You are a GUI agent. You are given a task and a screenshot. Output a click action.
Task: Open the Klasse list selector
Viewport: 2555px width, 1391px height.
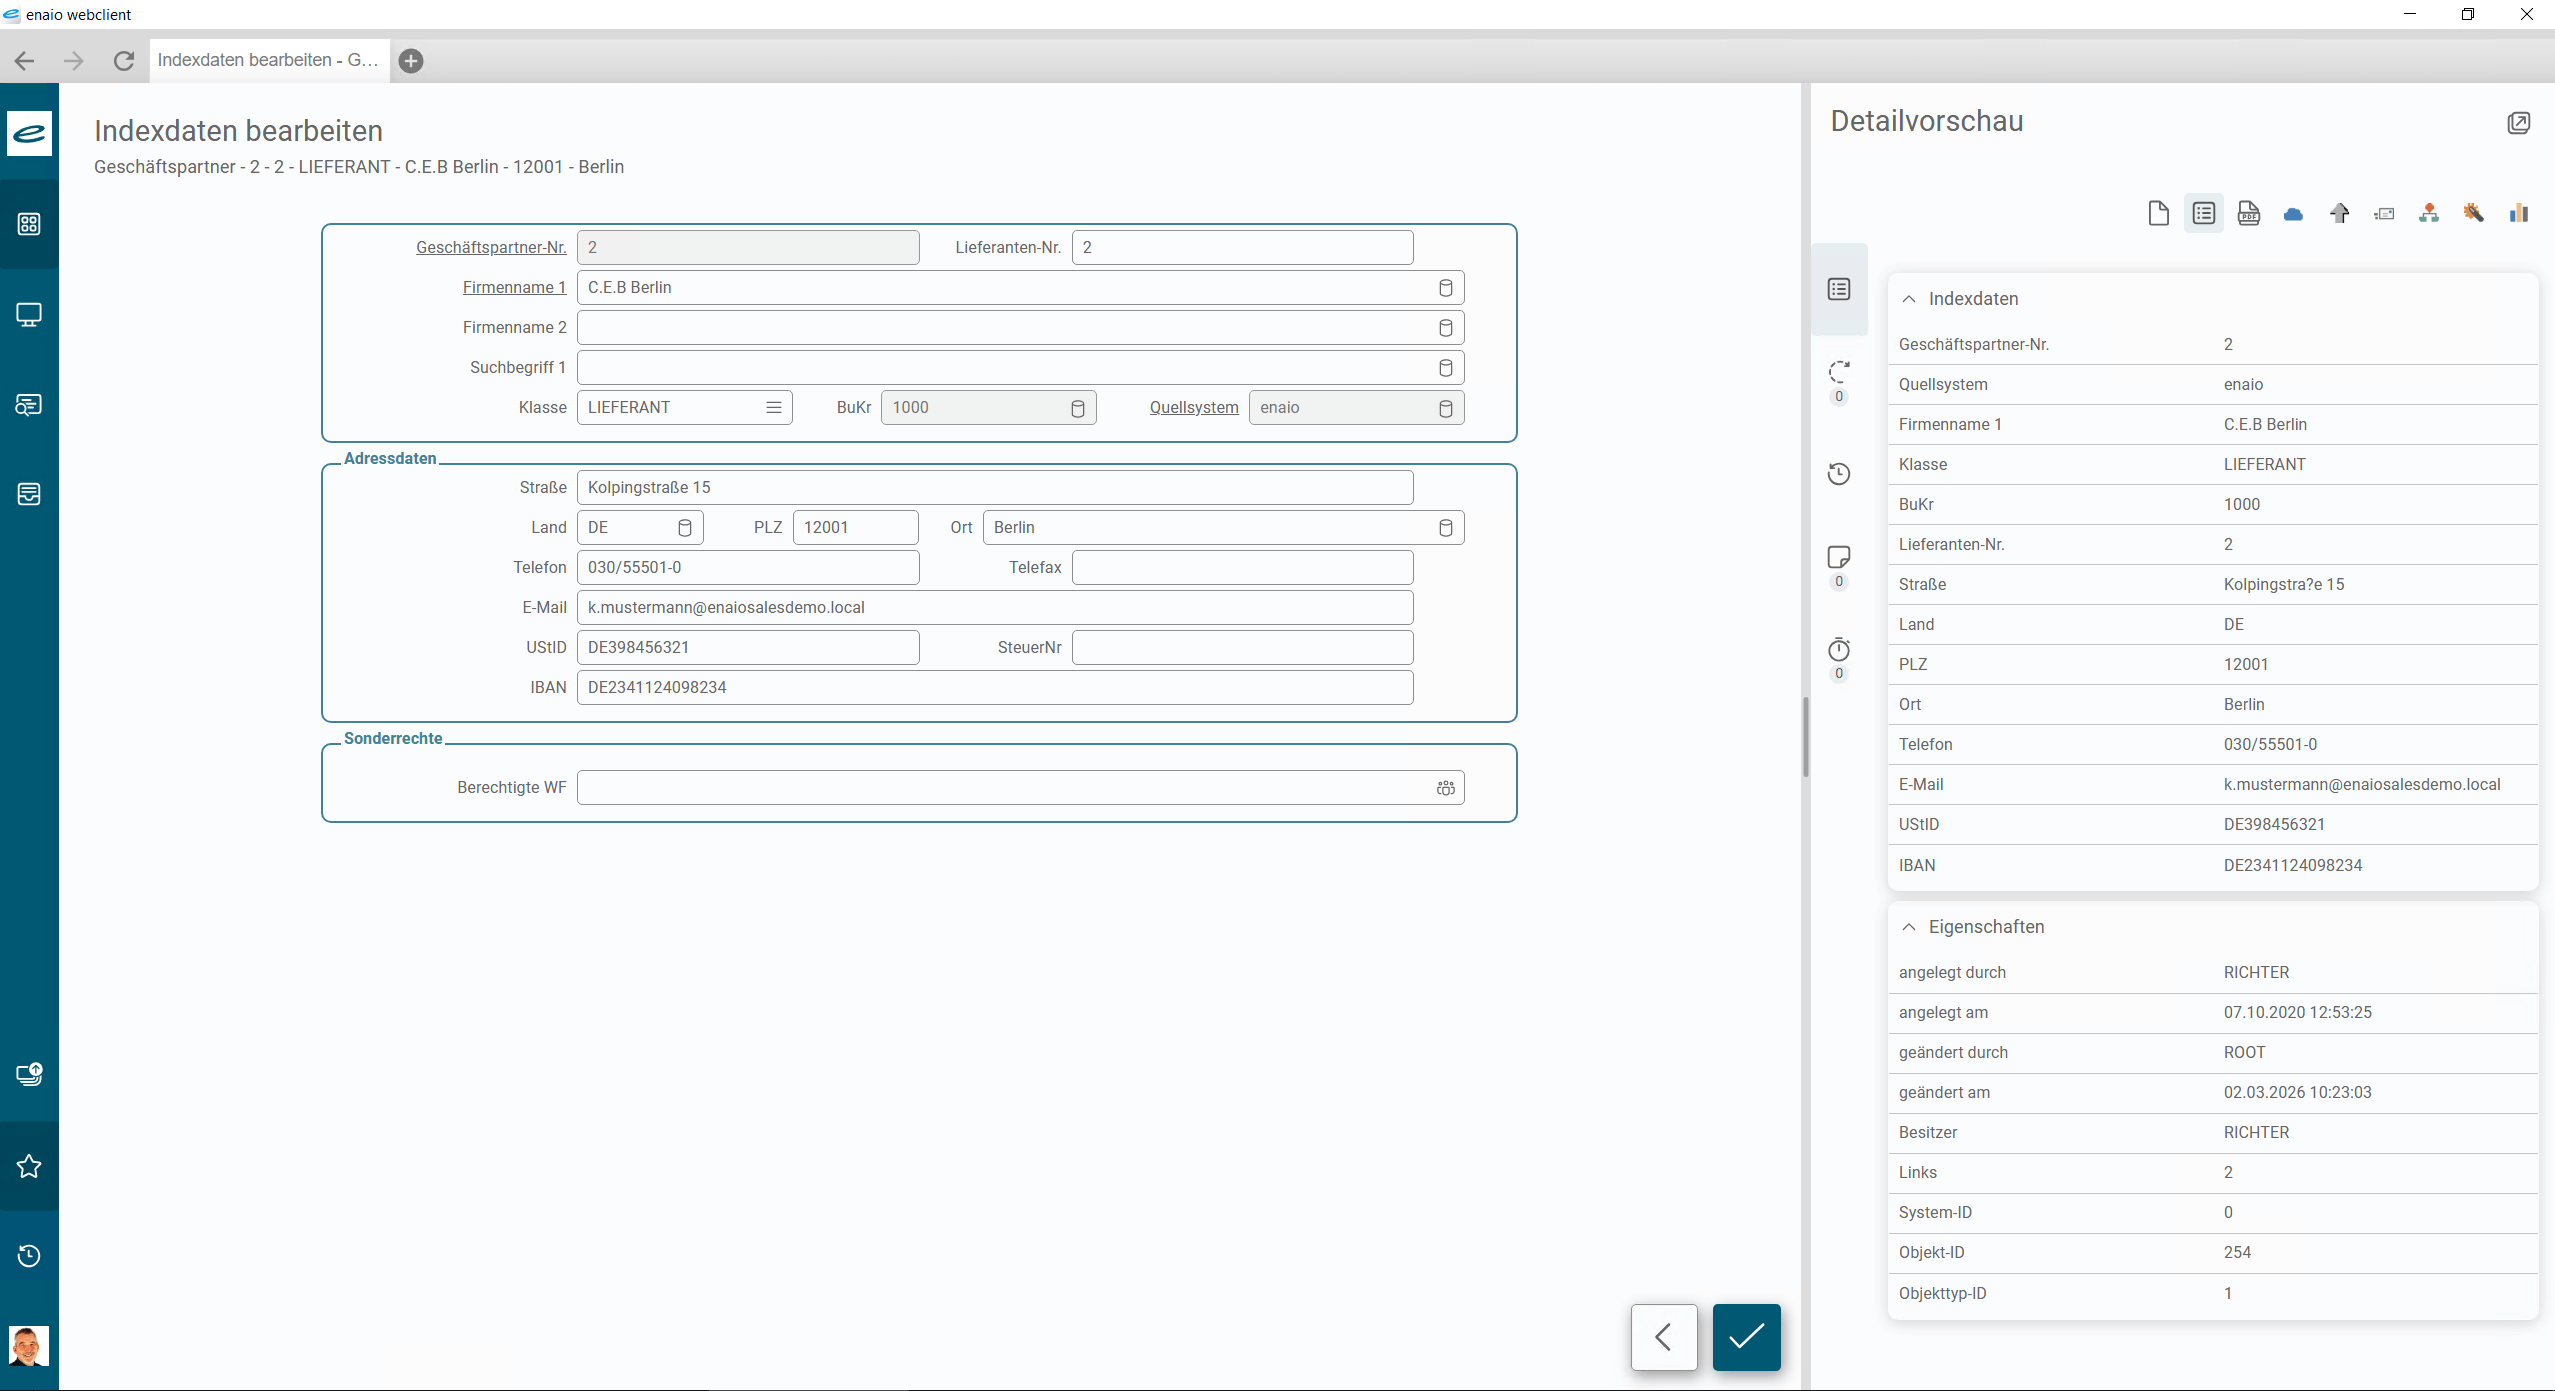point(773,407)
